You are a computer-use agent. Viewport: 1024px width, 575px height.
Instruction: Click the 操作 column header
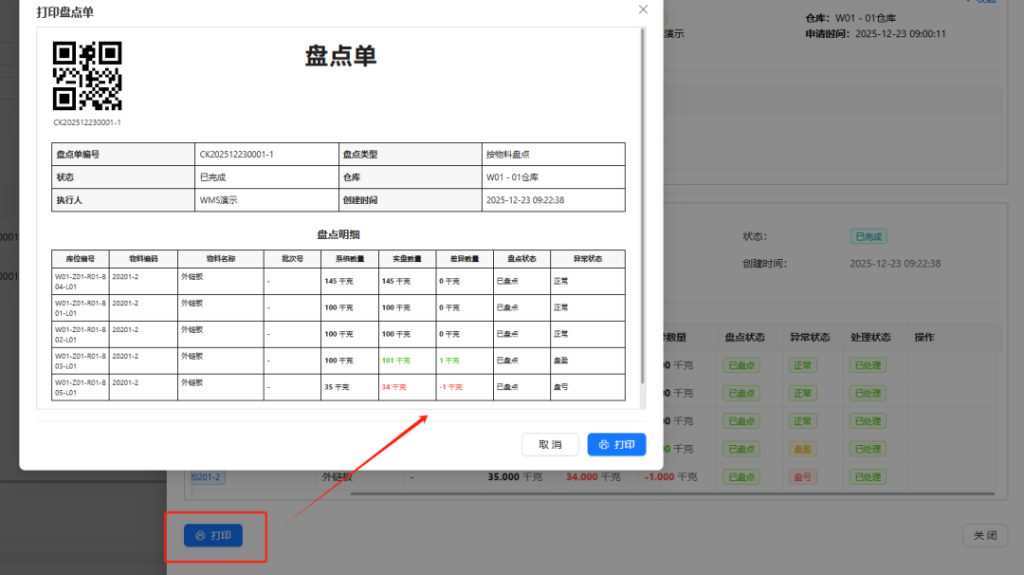924,338
